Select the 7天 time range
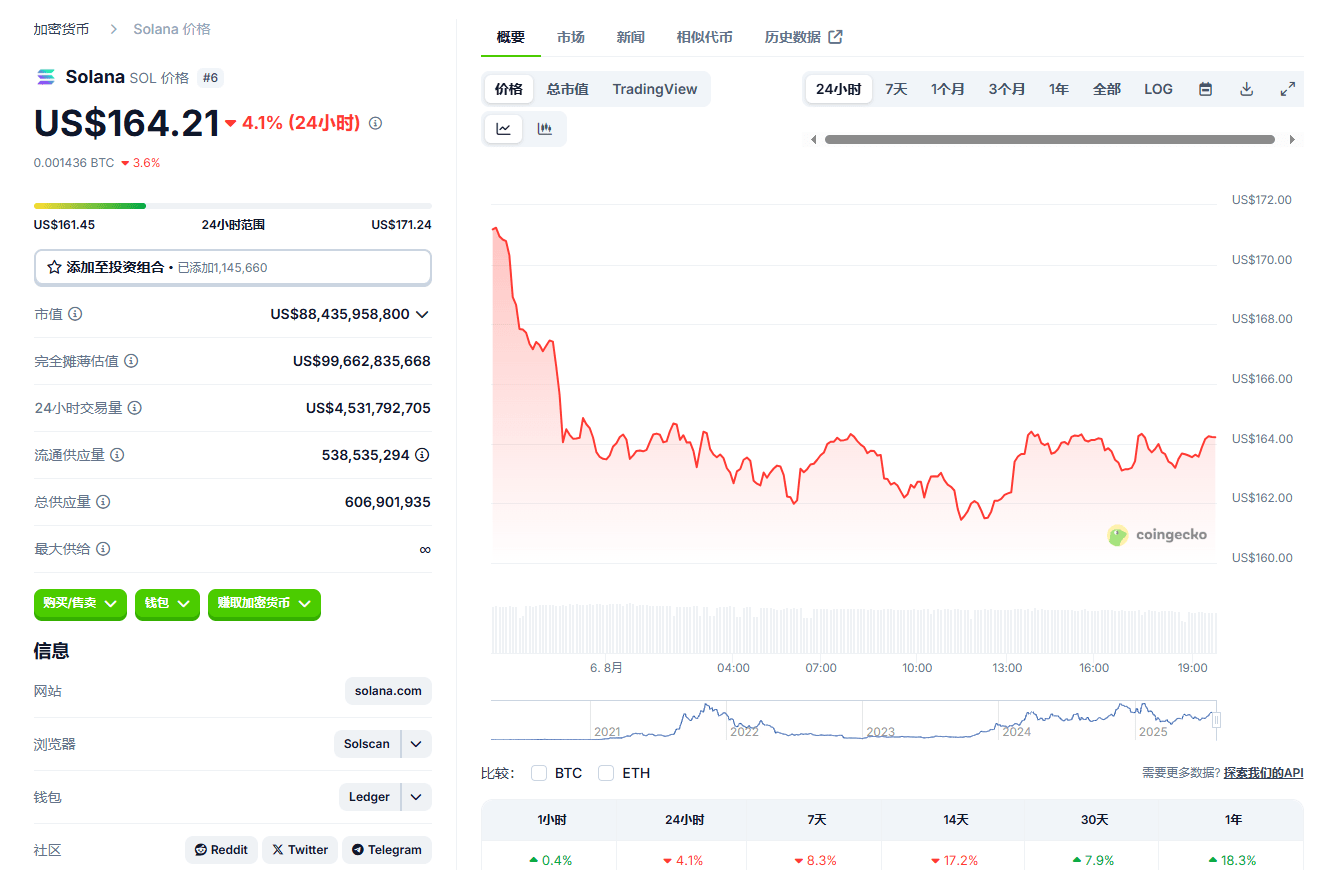Screen dimensions: 1323x870 click(x=896, y=89)
